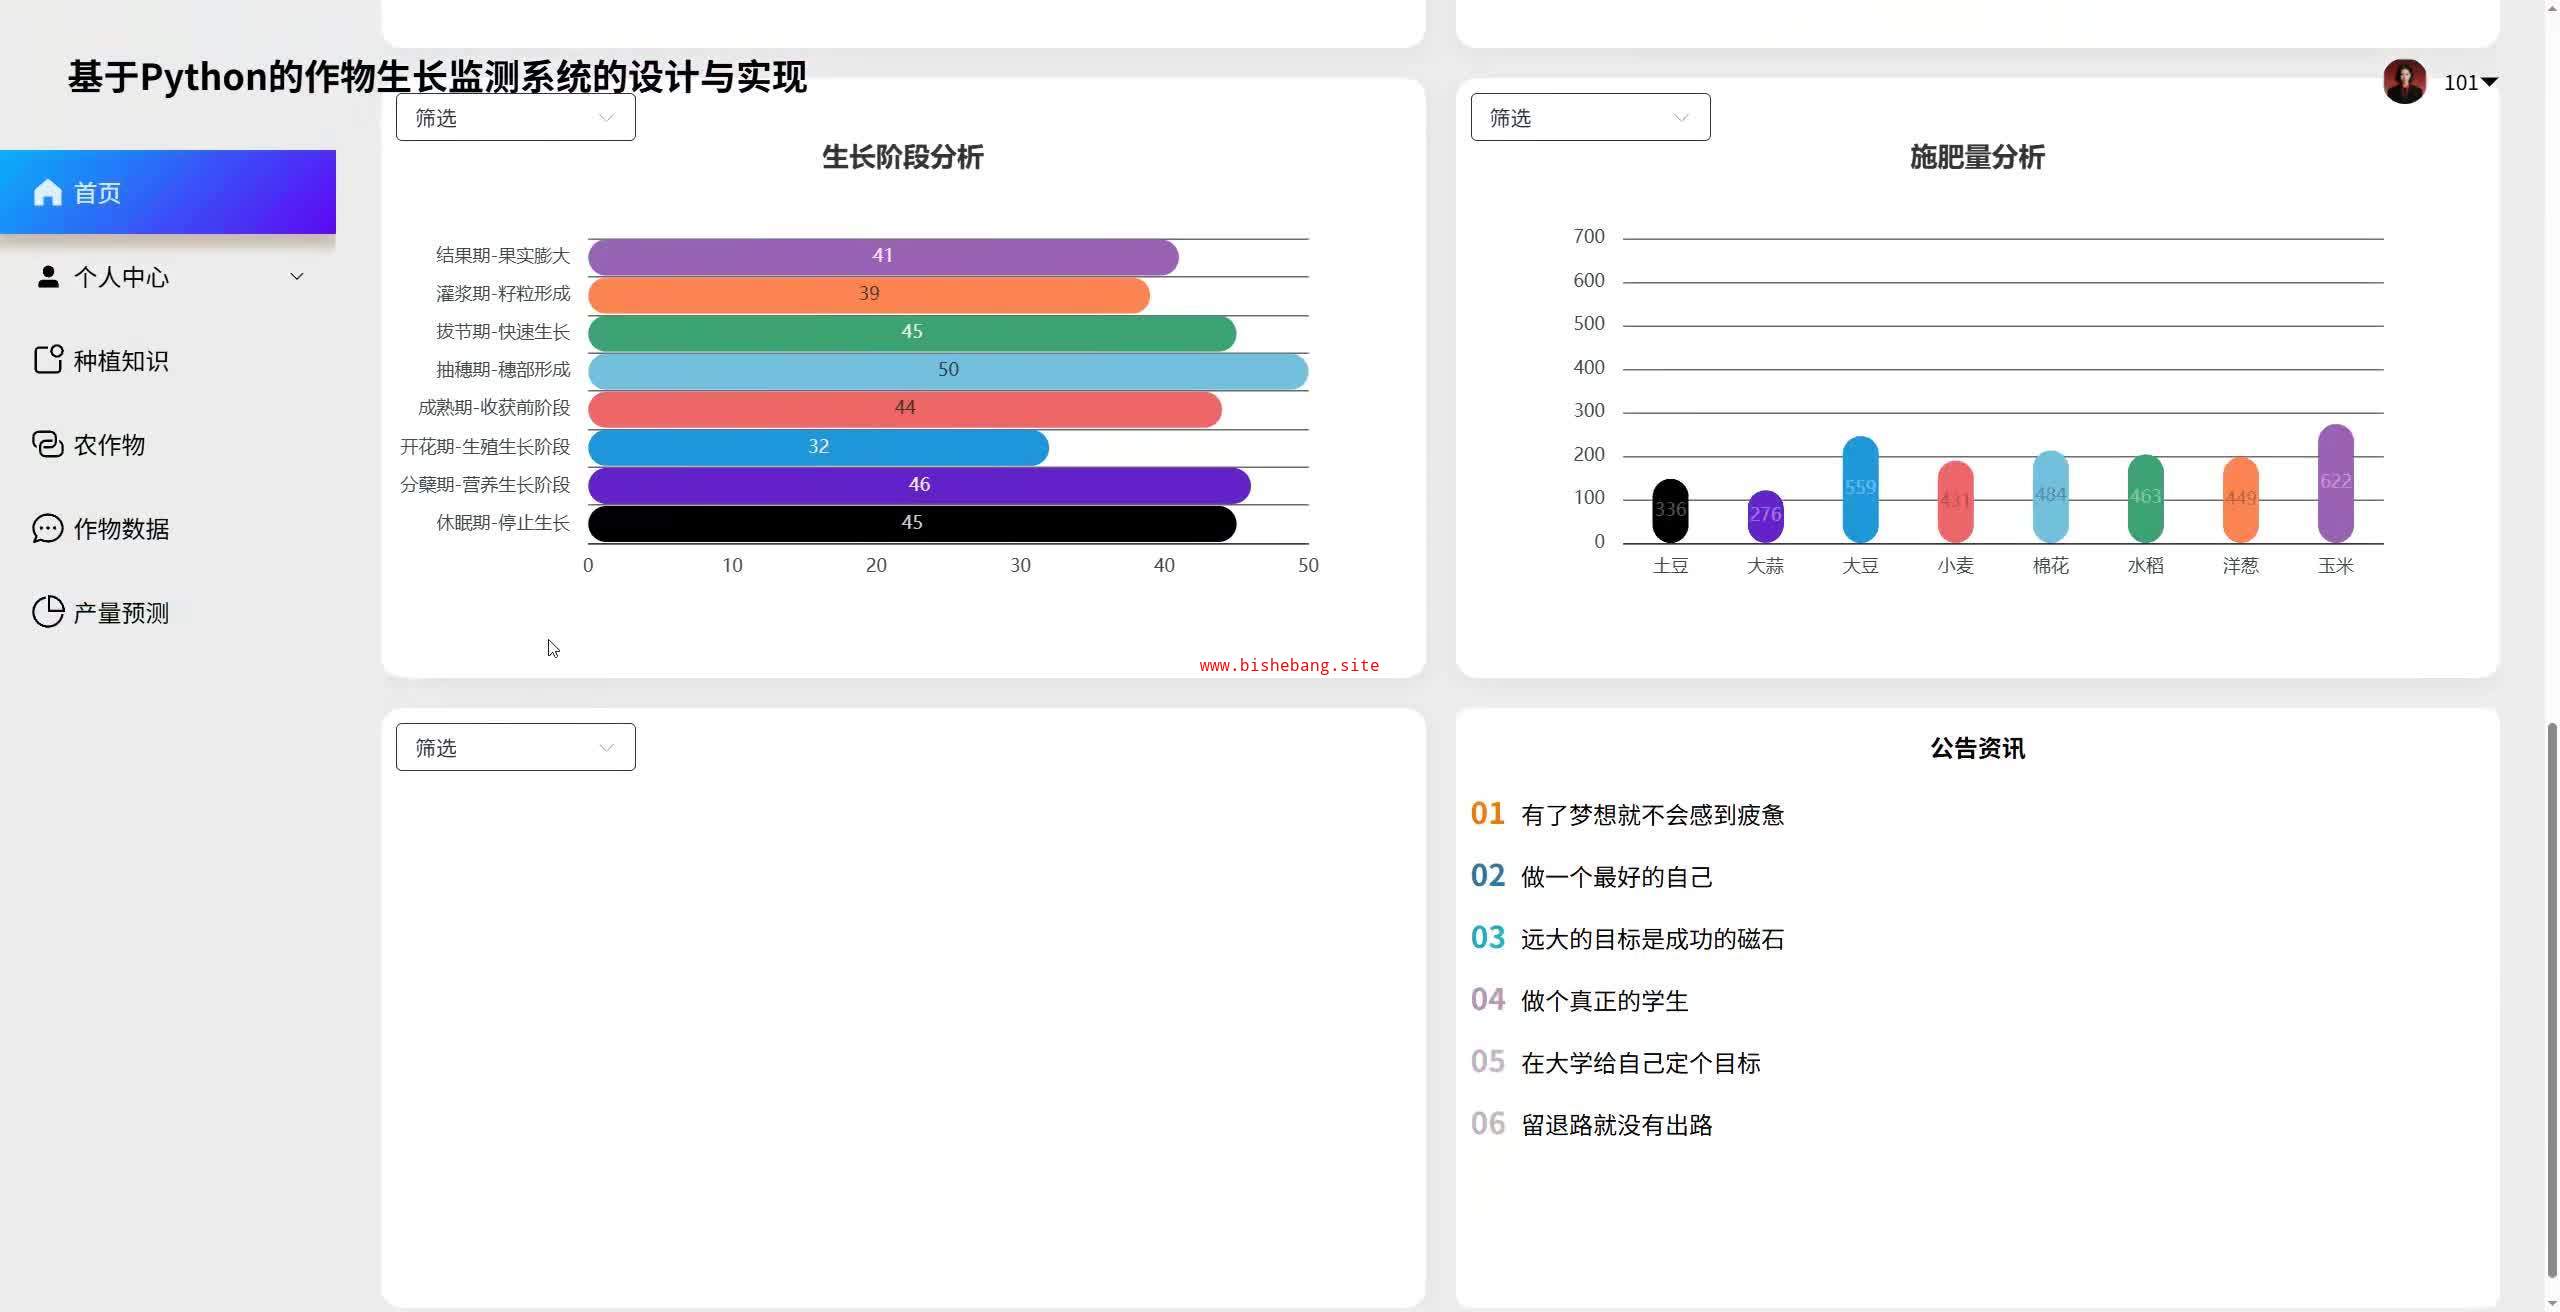Screen dimensions: 2560x1312
Task: Click the 作物数据 chat bubble icon
Action: pos(48,528)
